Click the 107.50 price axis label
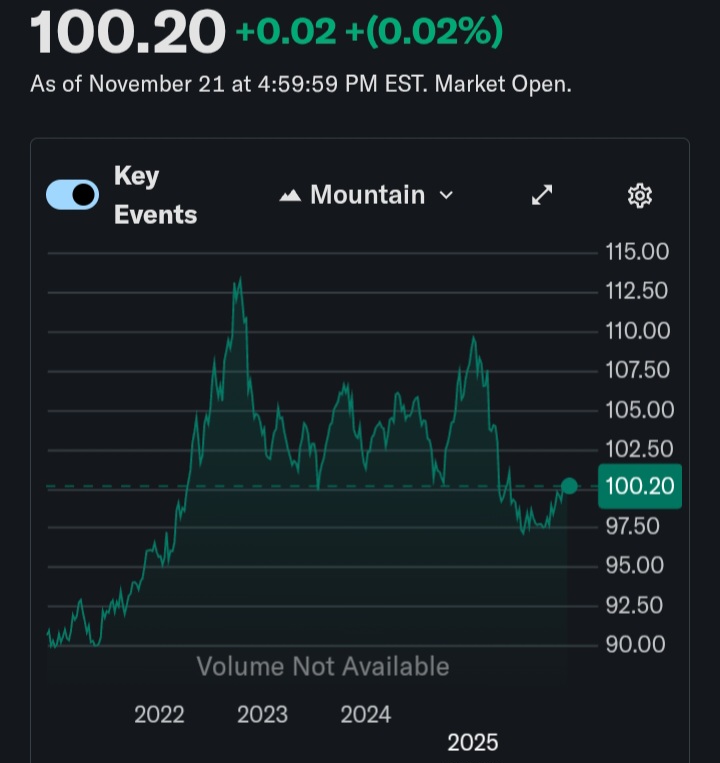This screenshot has height=763, width=720. click(x=637, y=370)
